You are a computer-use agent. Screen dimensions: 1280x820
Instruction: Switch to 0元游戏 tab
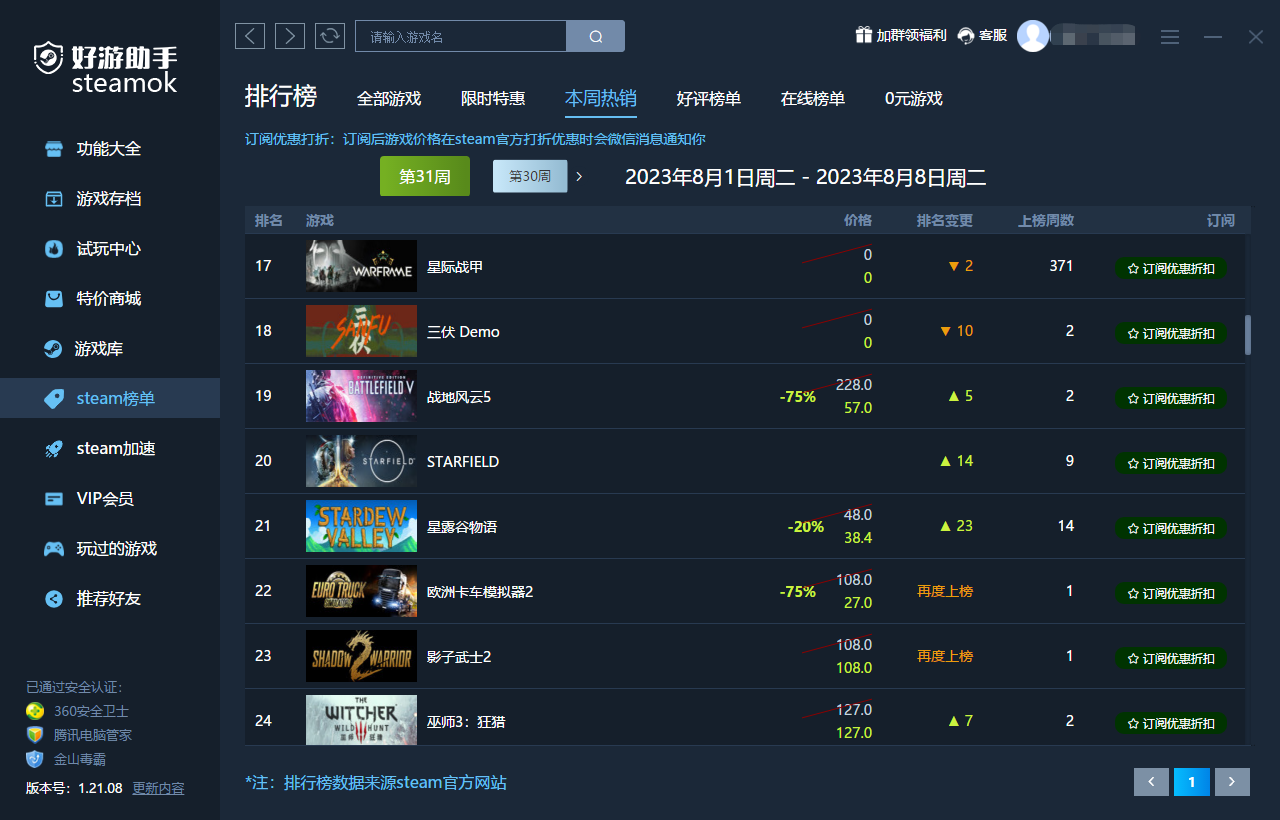(x=914, y=99)
